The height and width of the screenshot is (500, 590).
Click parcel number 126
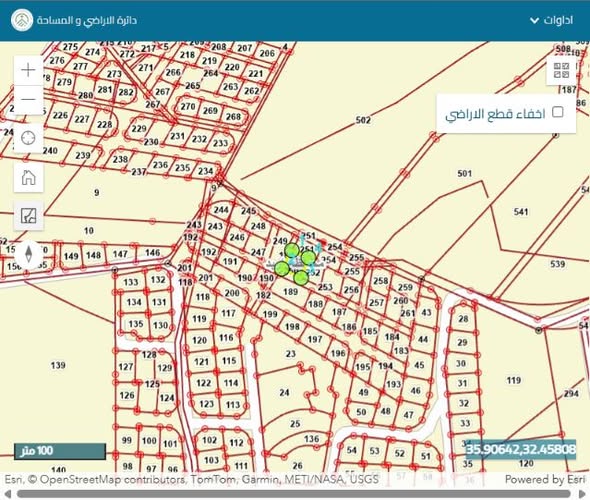127,395
